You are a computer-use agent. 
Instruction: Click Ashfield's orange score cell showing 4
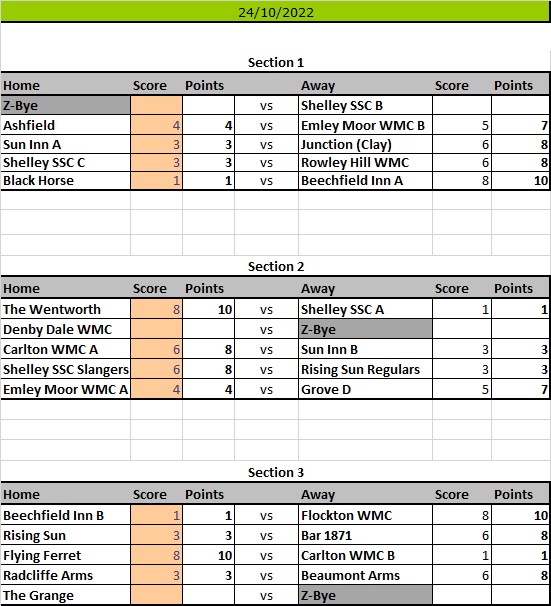pyautogui.click(x=156, y=125)
